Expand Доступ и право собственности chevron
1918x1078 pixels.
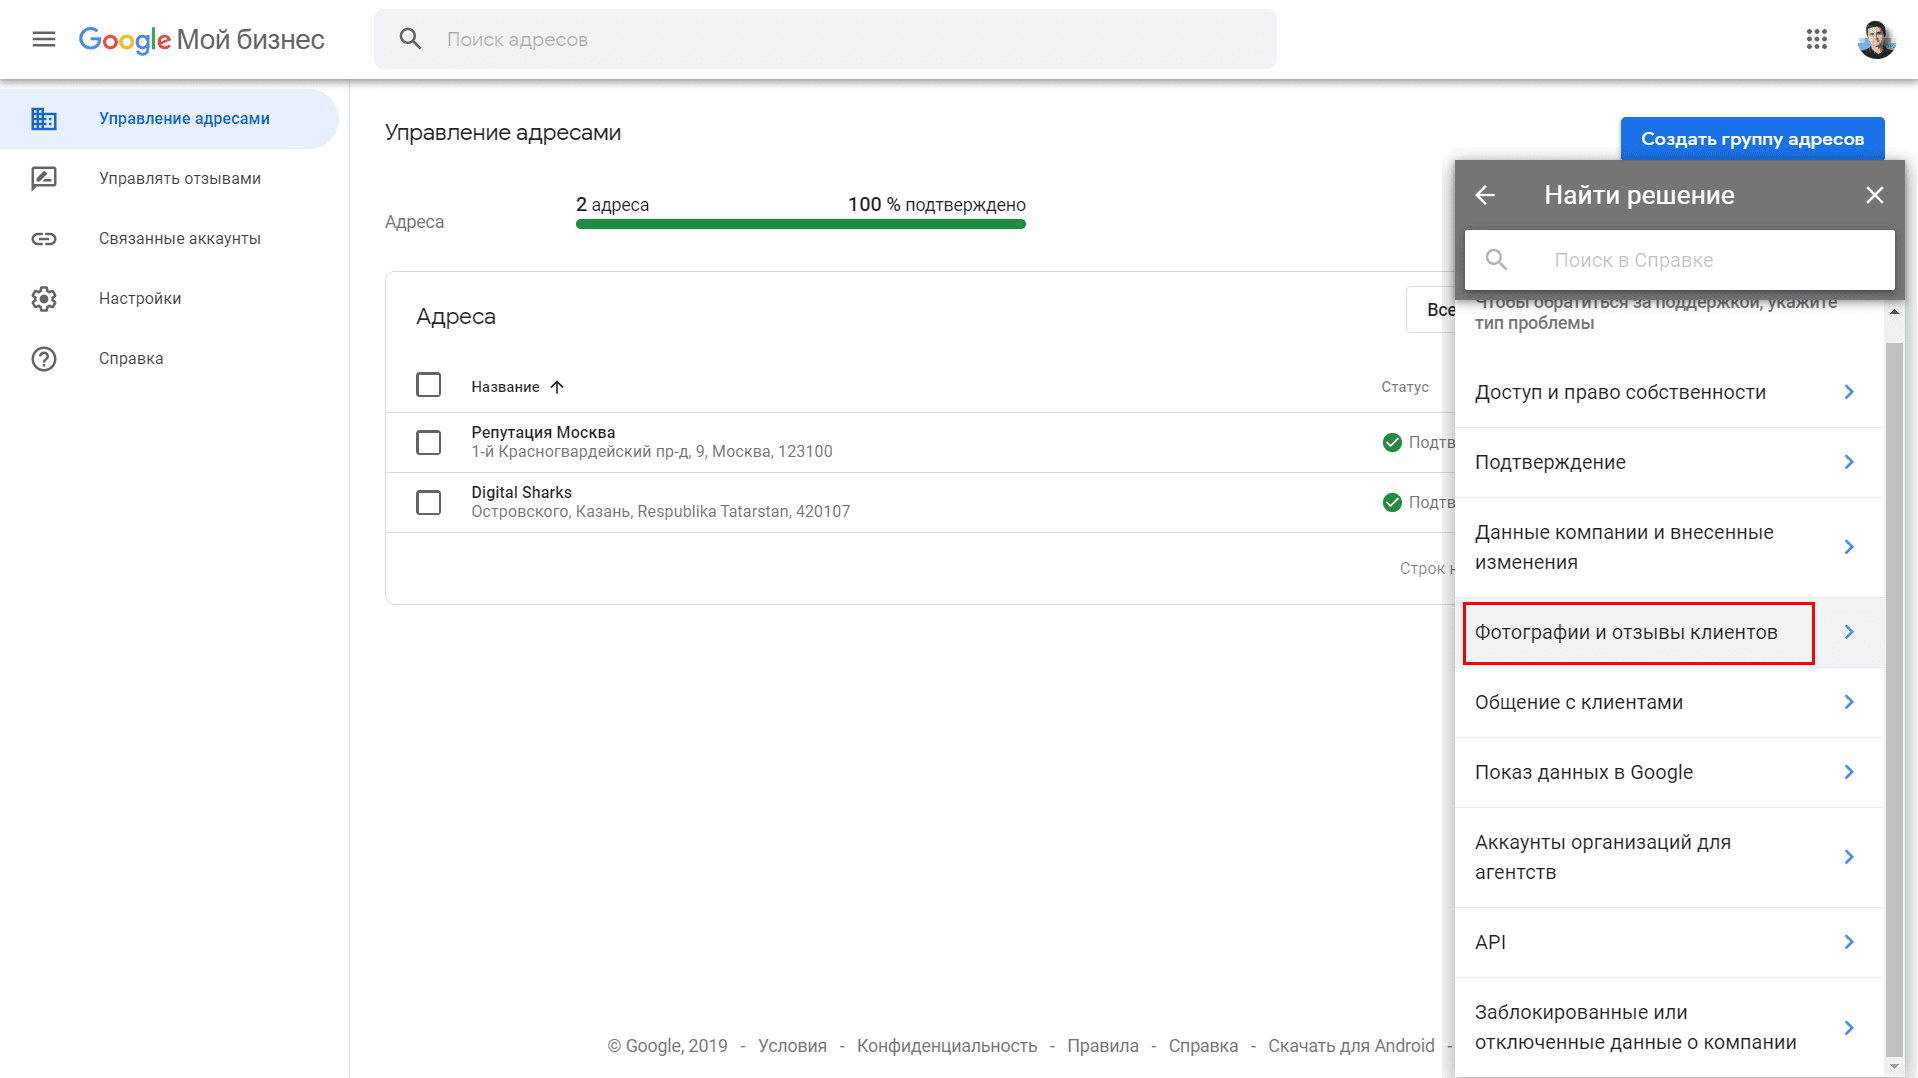tap(1849, 392)
